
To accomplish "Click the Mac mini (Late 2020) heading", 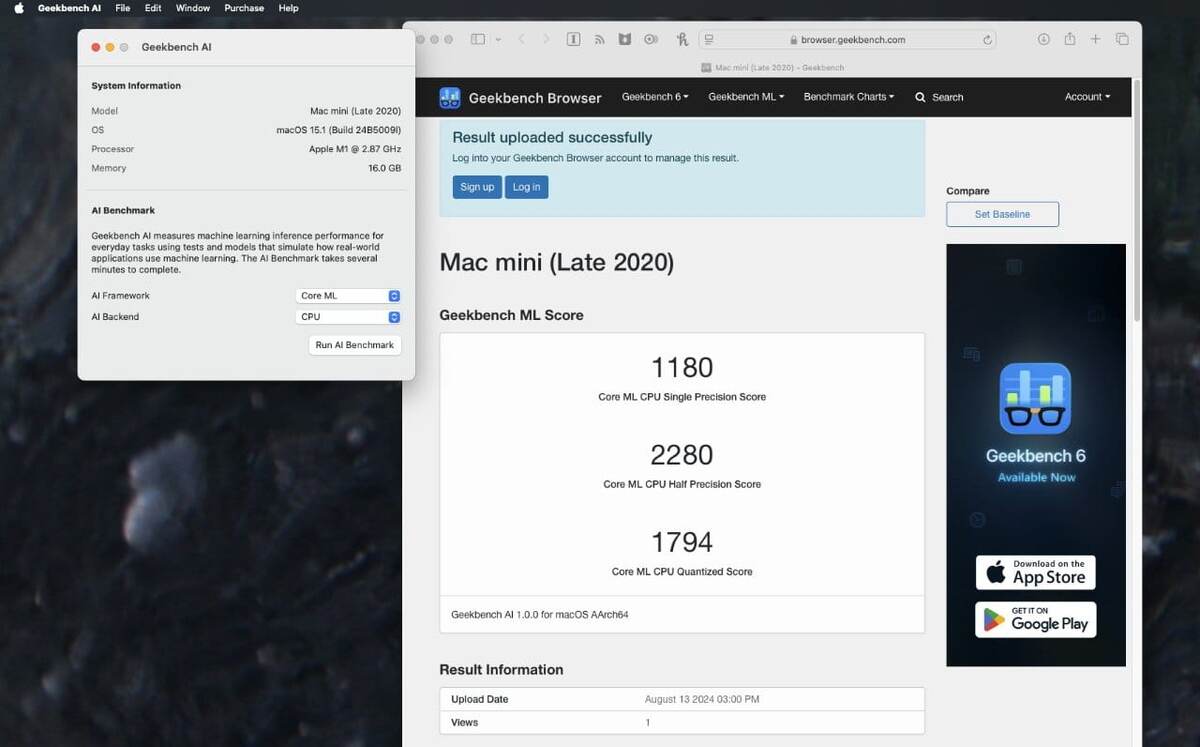I will tap(557, 263).
